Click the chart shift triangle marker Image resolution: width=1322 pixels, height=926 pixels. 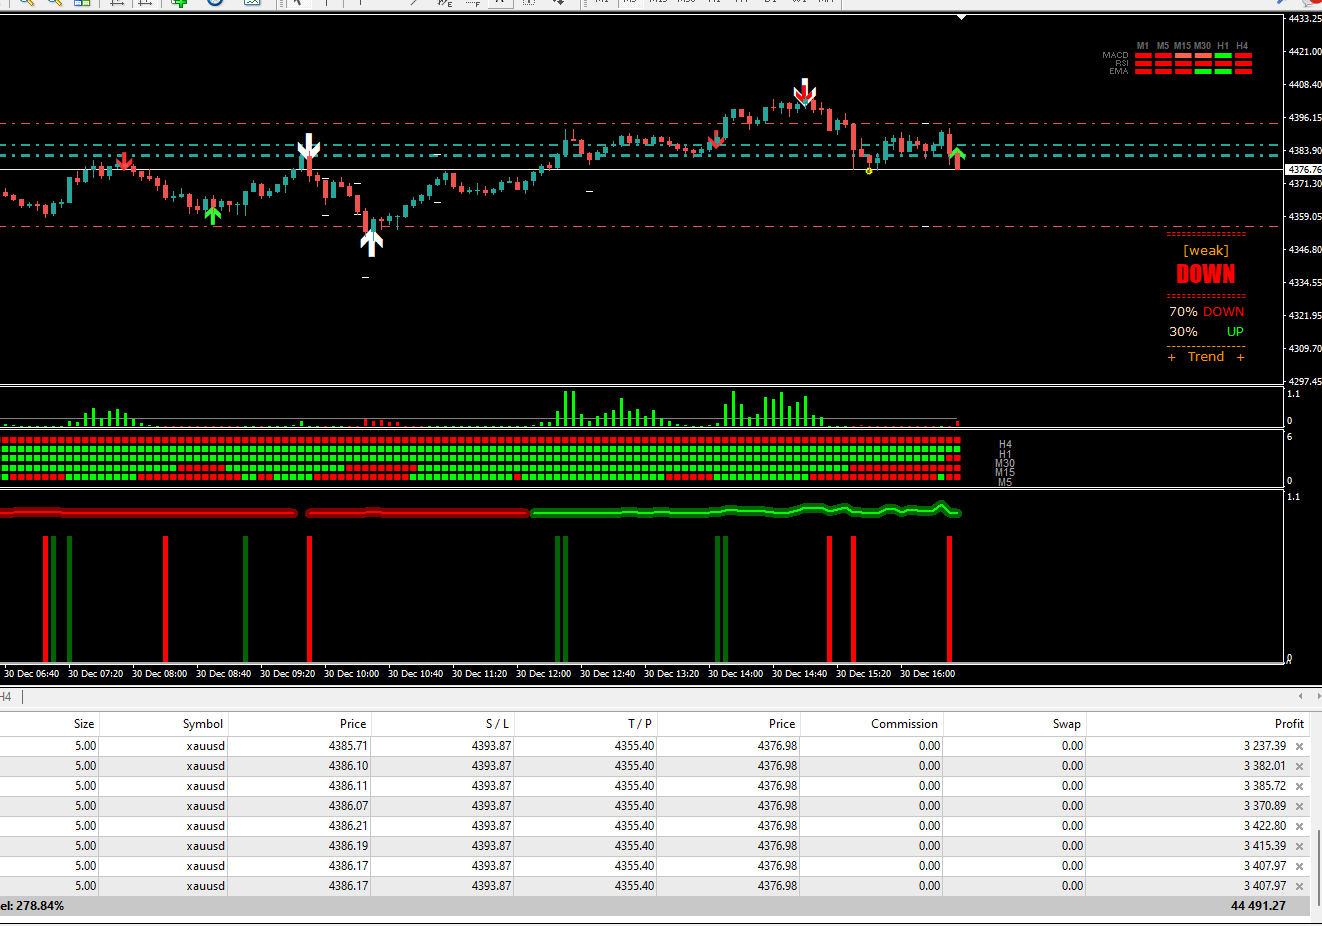961,17
